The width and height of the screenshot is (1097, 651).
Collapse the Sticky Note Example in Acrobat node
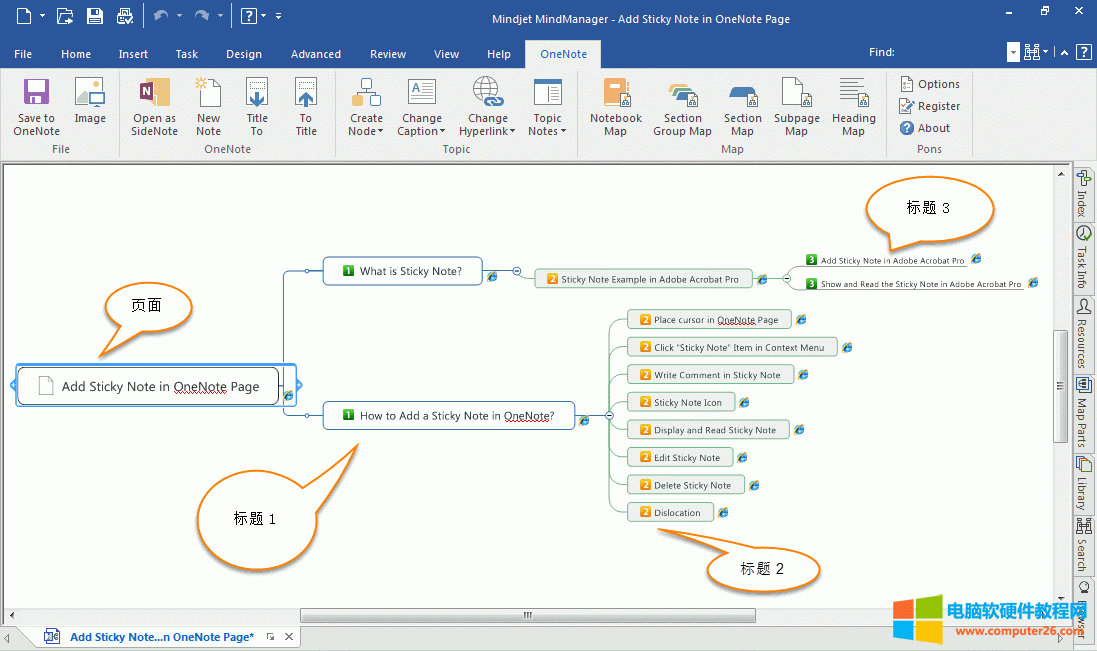pos(786,279)
